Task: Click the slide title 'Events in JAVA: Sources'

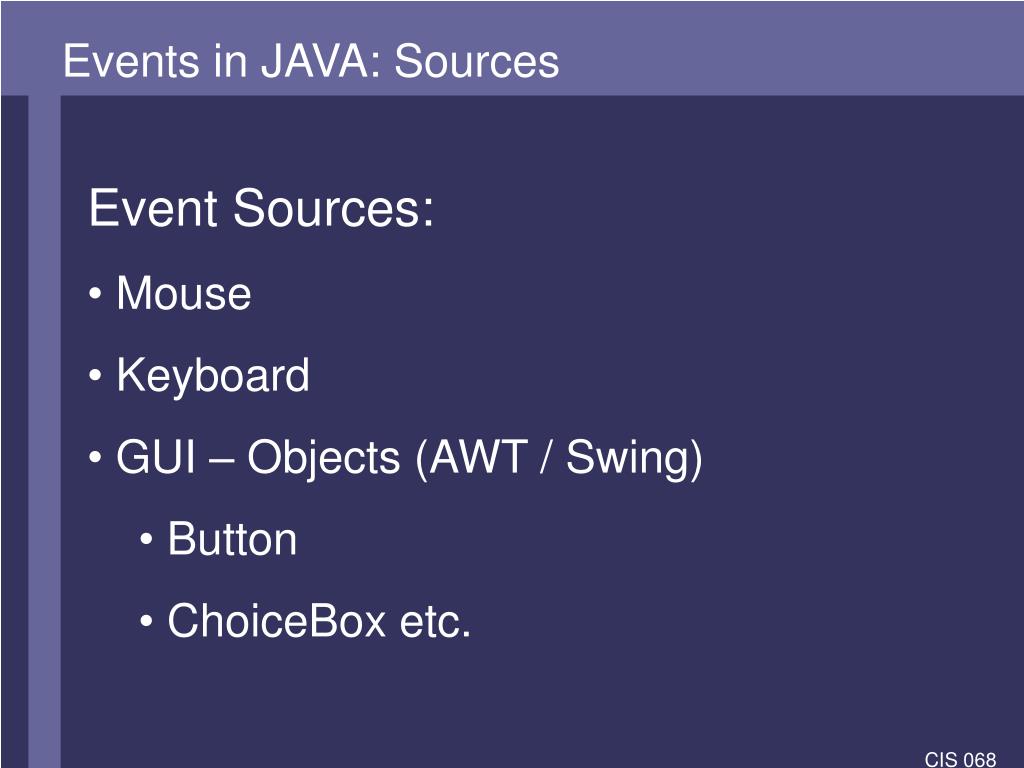Action: [311, 61]
